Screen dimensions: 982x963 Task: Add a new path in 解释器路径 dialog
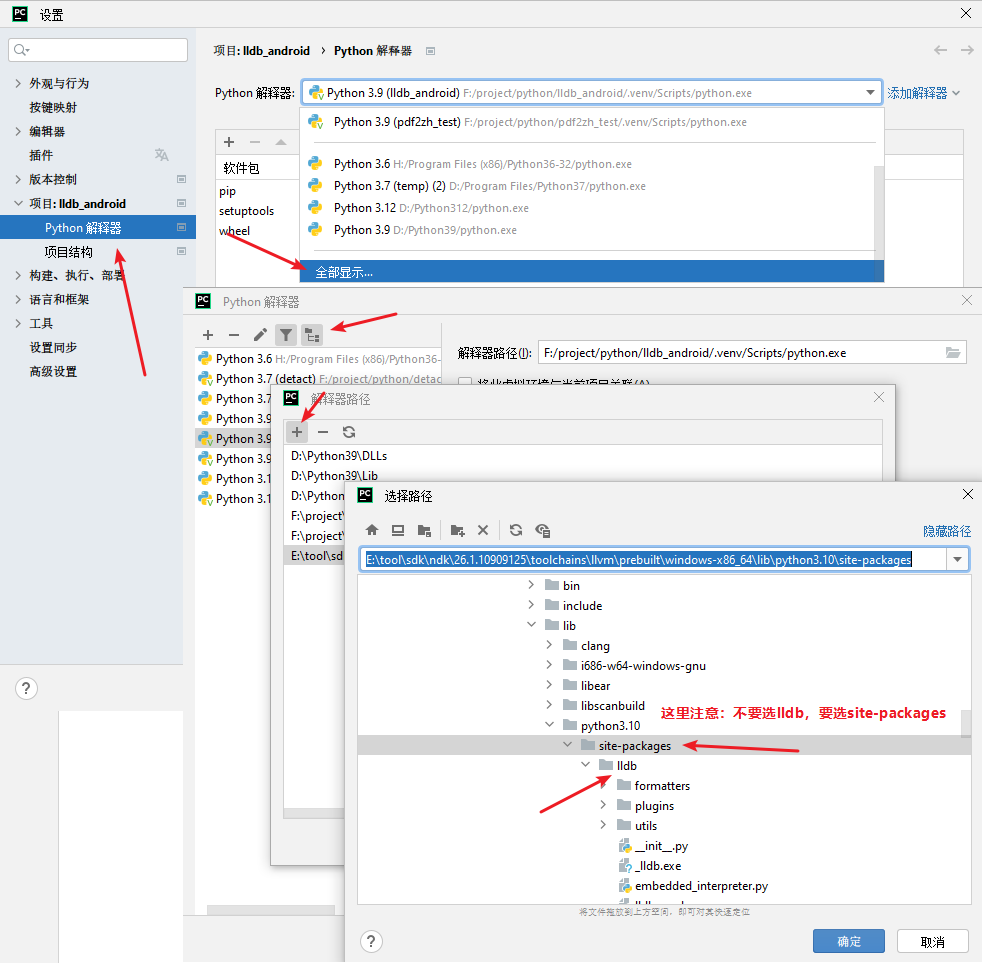297,432
